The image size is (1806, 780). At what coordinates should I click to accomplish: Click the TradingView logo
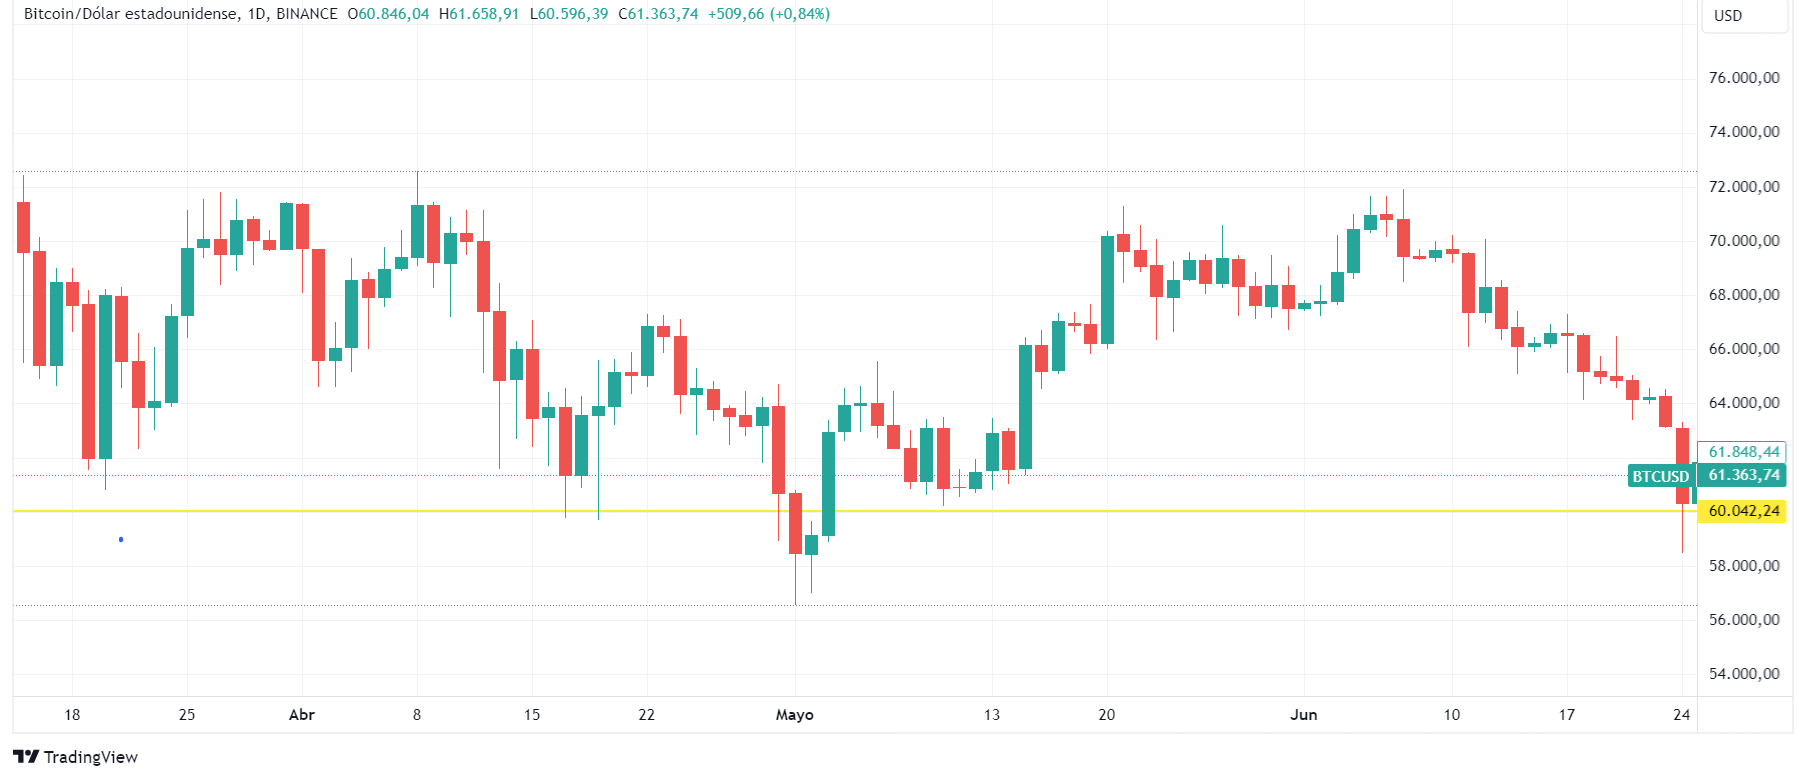point(75,757)
